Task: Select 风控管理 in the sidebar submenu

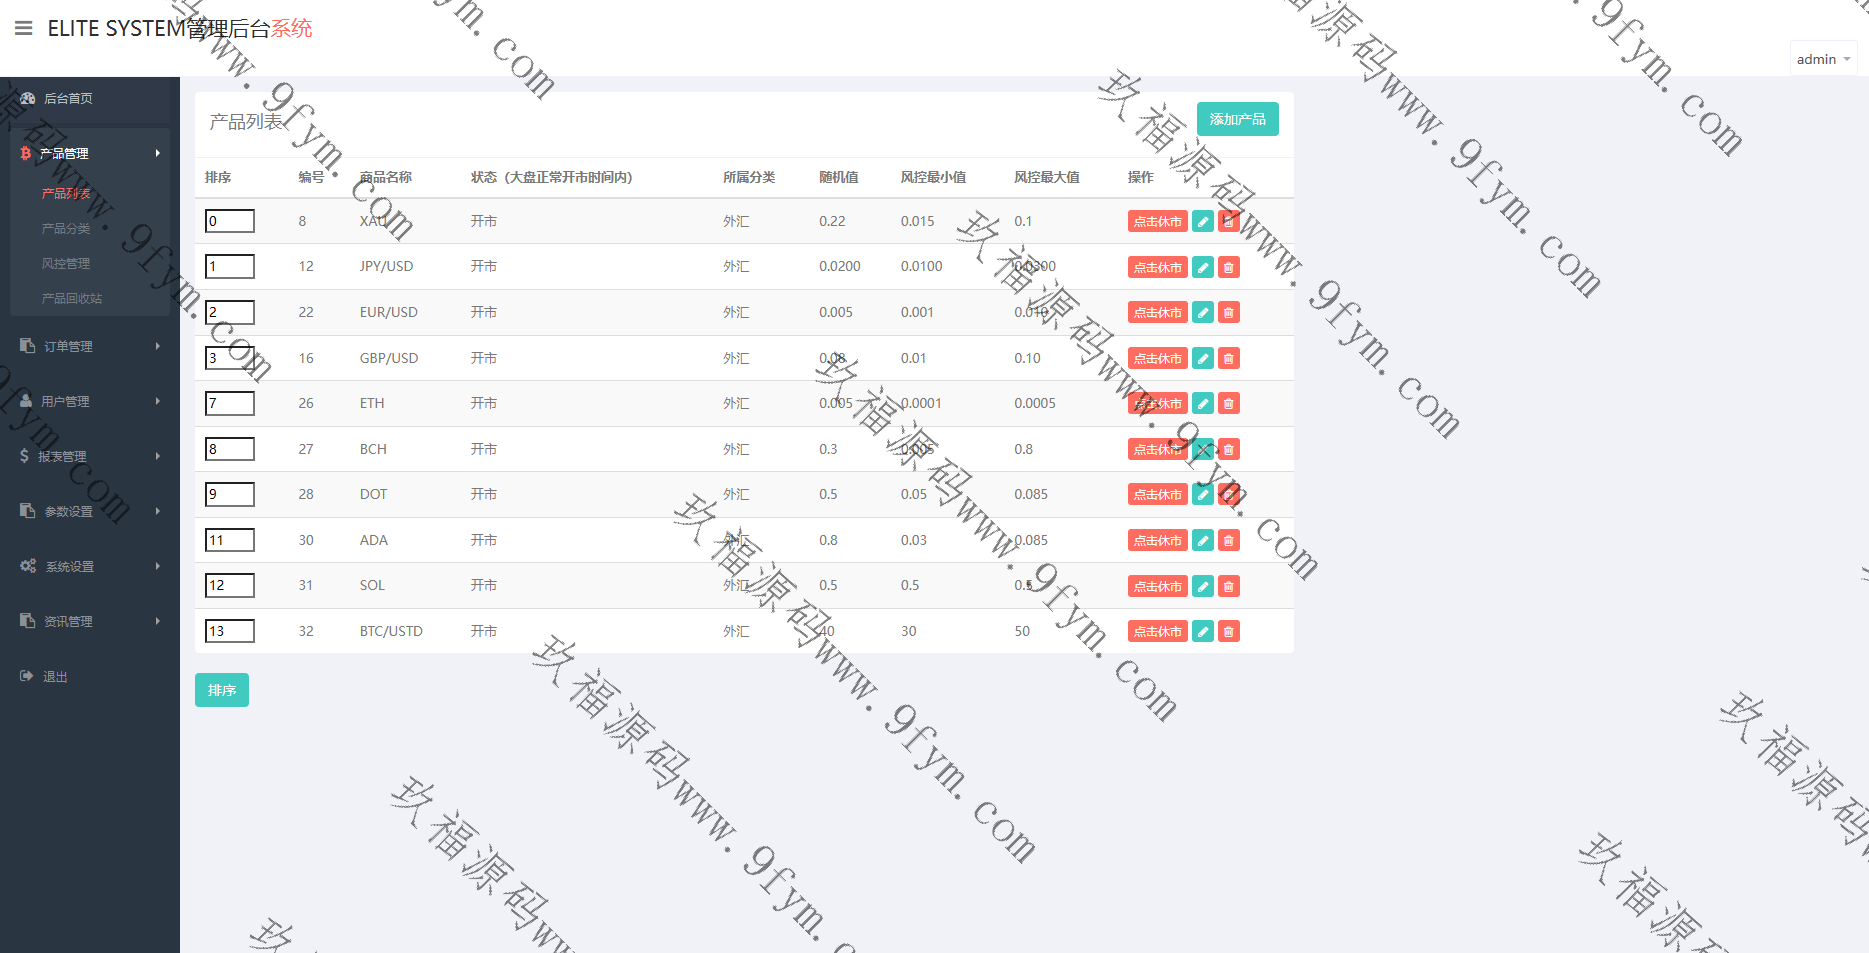Action: 66,263
